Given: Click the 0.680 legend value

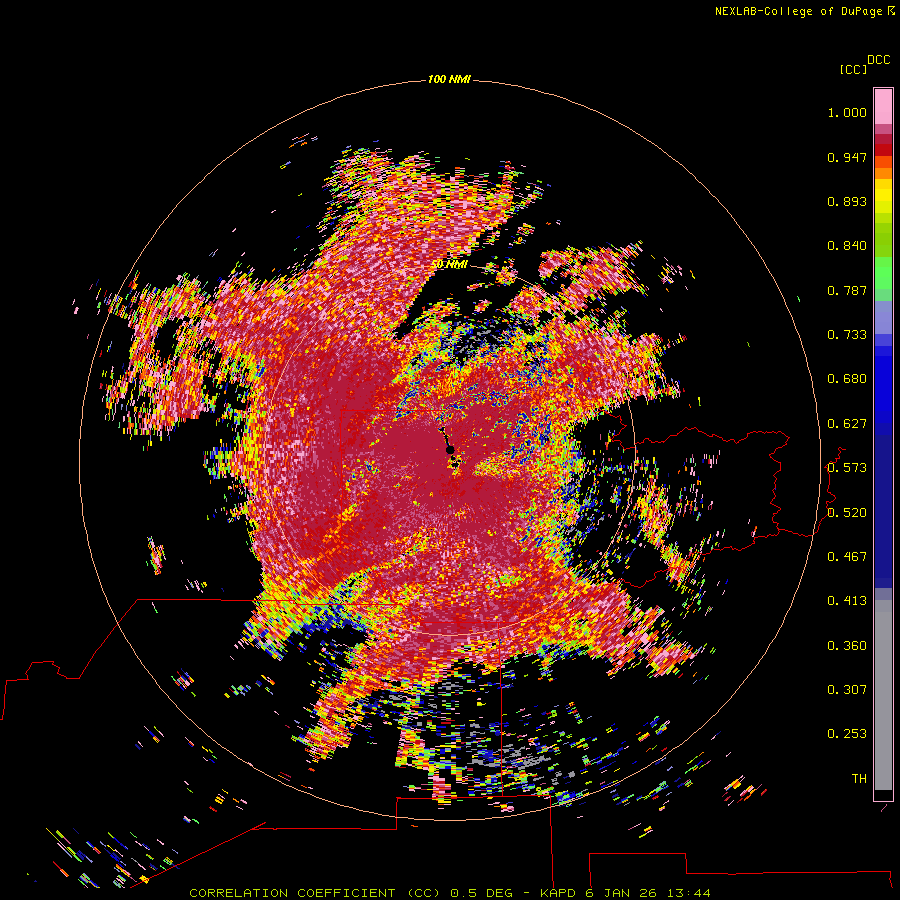Looking at the screenshot, I should (x=847, y=379).
